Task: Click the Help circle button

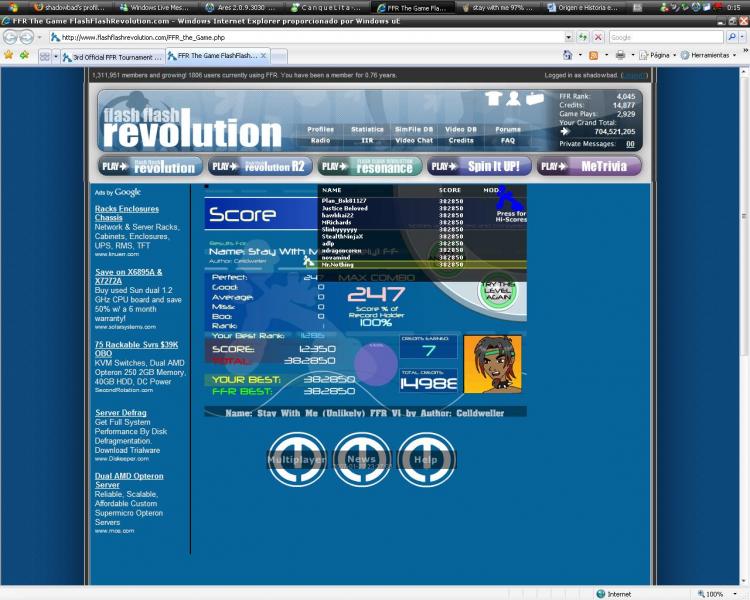Action: (x=426, y=460)
